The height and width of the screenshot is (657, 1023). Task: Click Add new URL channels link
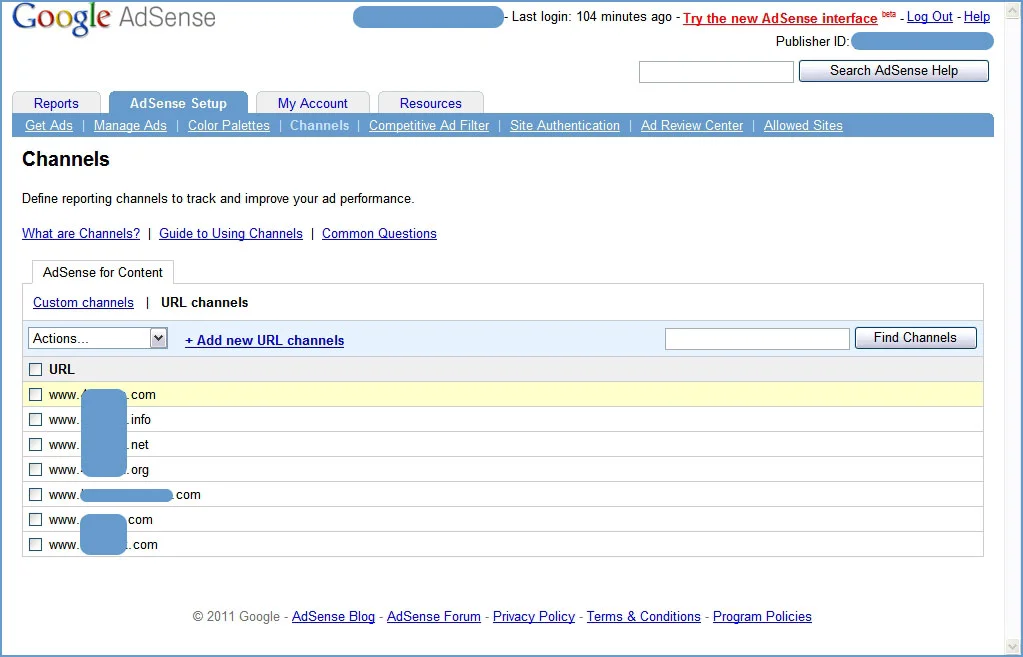[x=264, y=341]
